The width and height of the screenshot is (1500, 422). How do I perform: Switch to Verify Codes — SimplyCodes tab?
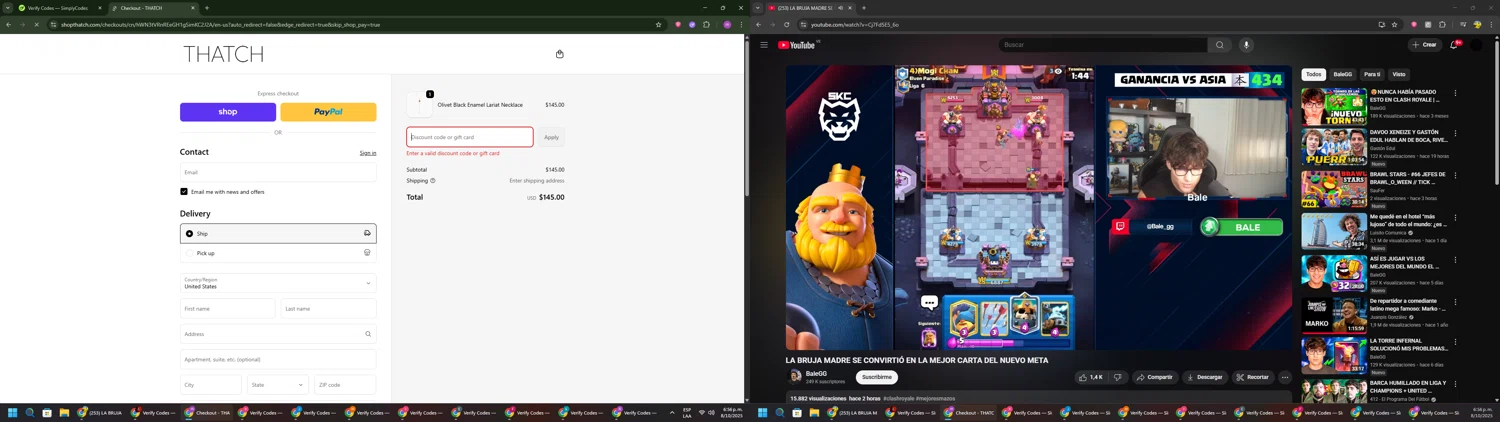[x=59, y=8]
